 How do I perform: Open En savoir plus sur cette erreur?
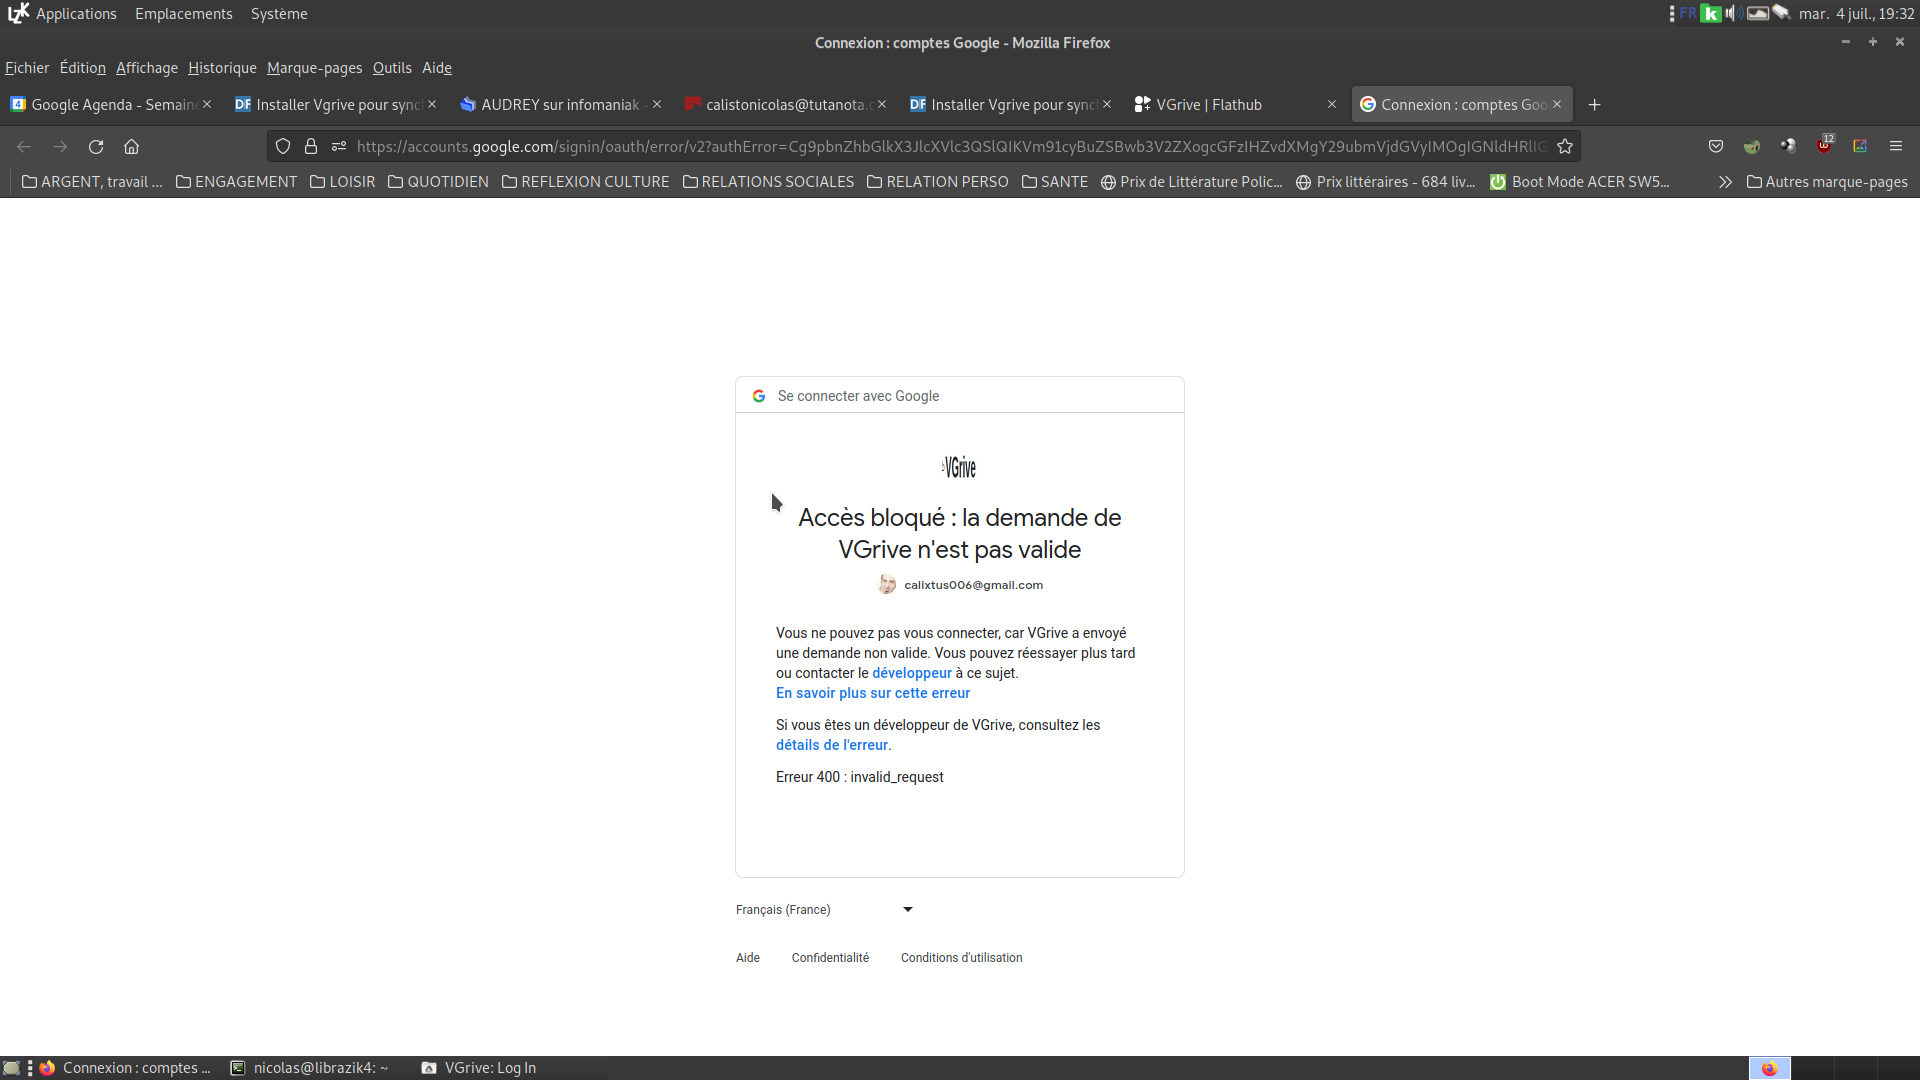point(872,693)
